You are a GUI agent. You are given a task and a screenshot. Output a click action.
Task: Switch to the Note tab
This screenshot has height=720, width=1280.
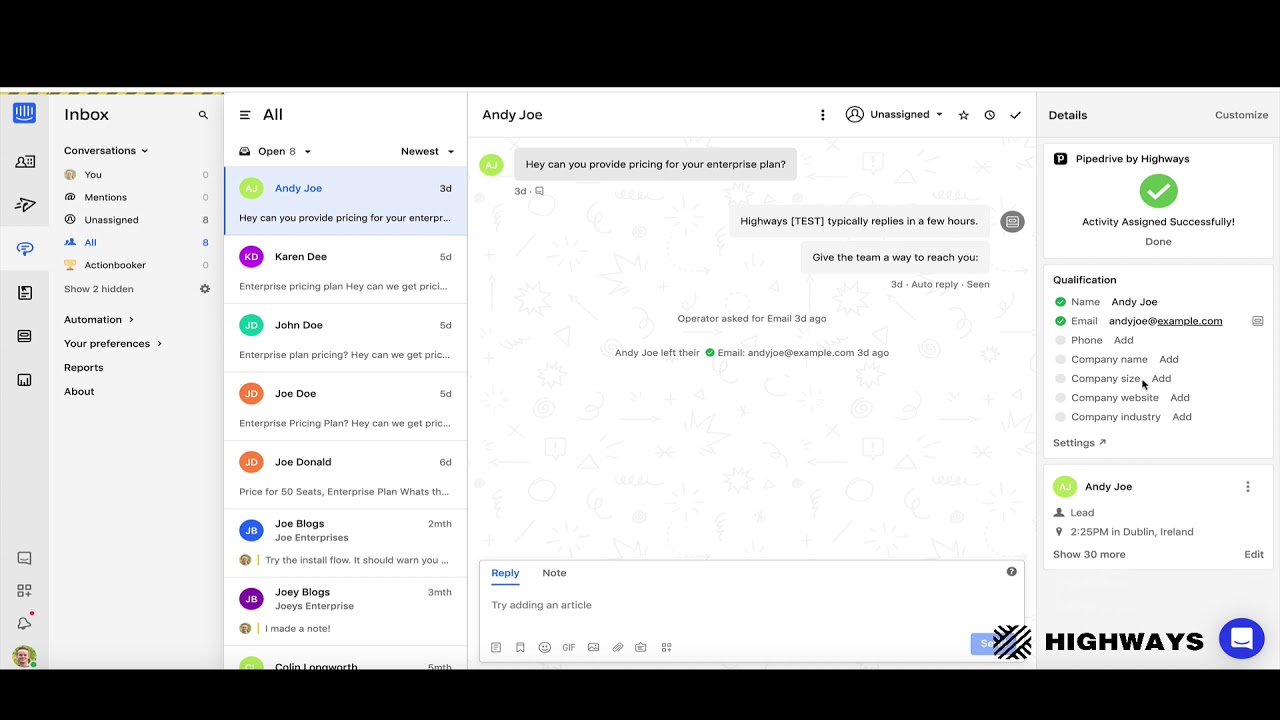(x=554, y=573)
